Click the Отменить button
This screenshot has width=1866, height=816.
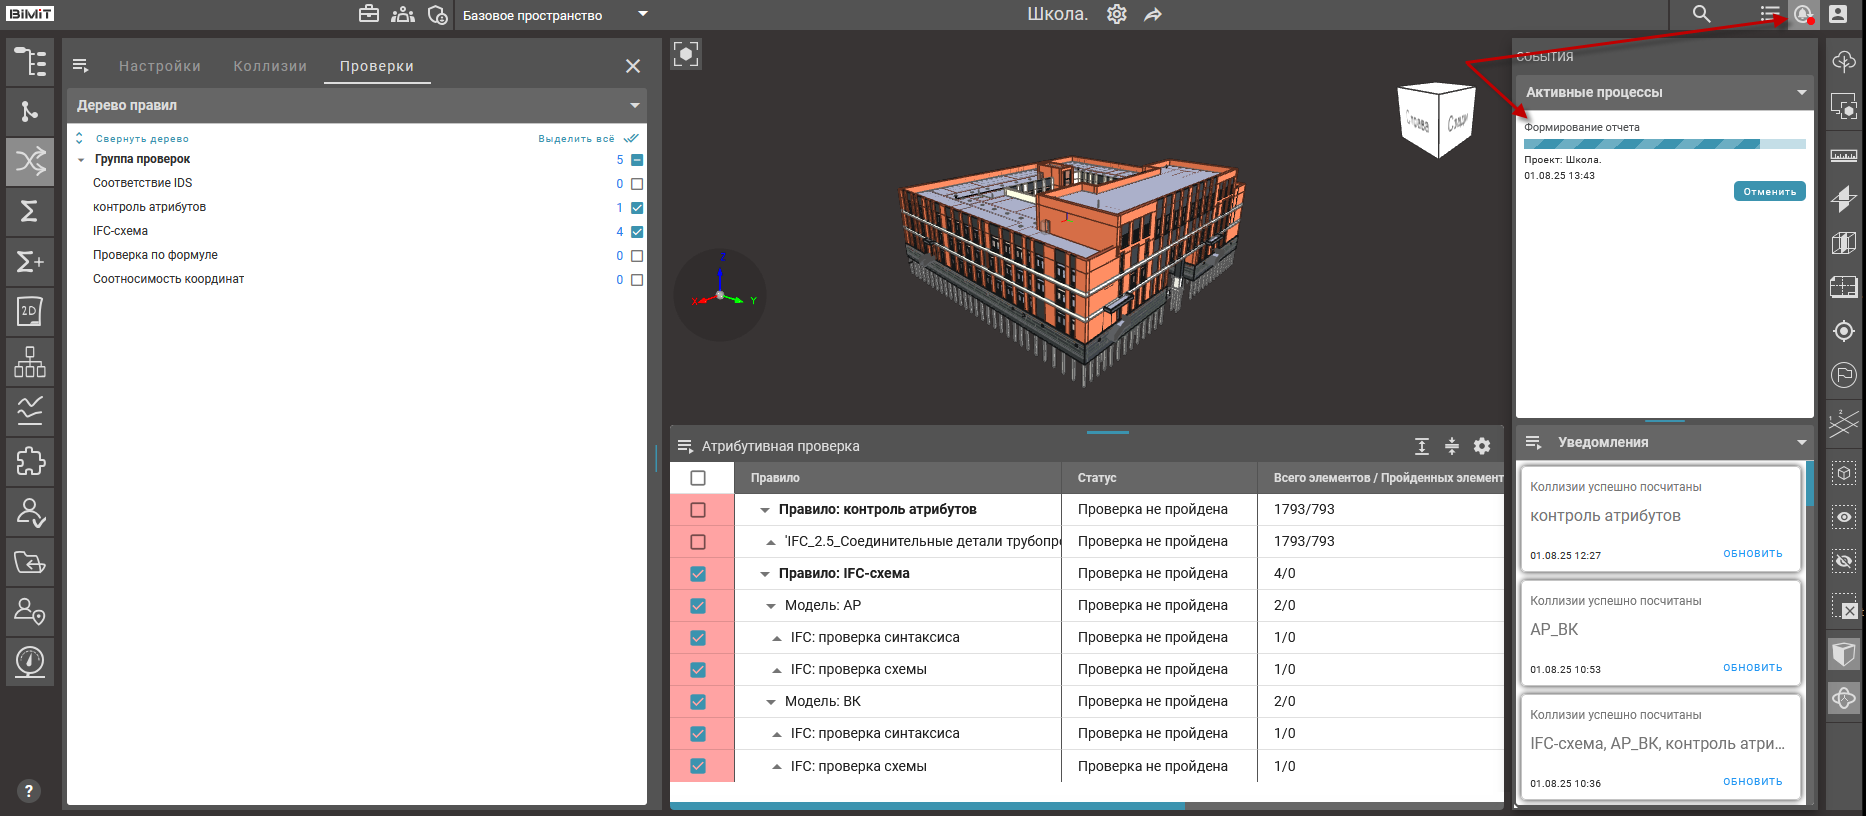tap(1769, 191)
